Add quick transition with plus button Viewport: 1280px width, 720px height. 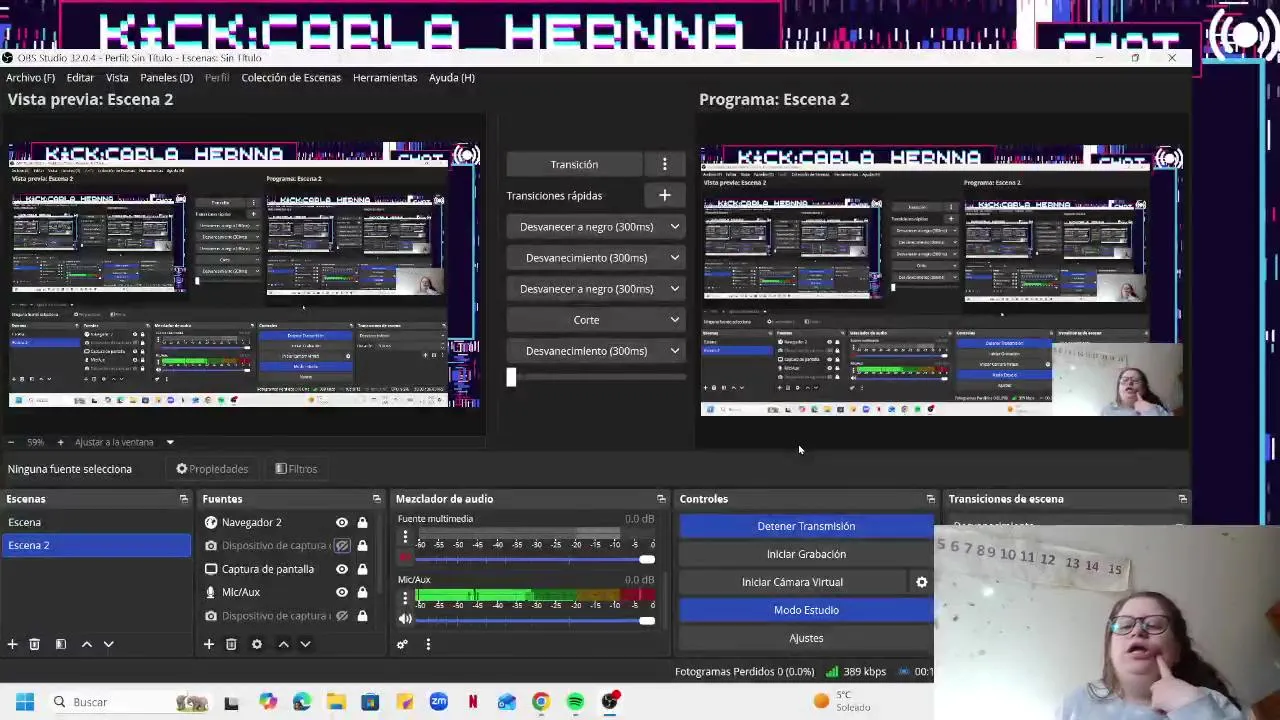click(x=664, y=195)
